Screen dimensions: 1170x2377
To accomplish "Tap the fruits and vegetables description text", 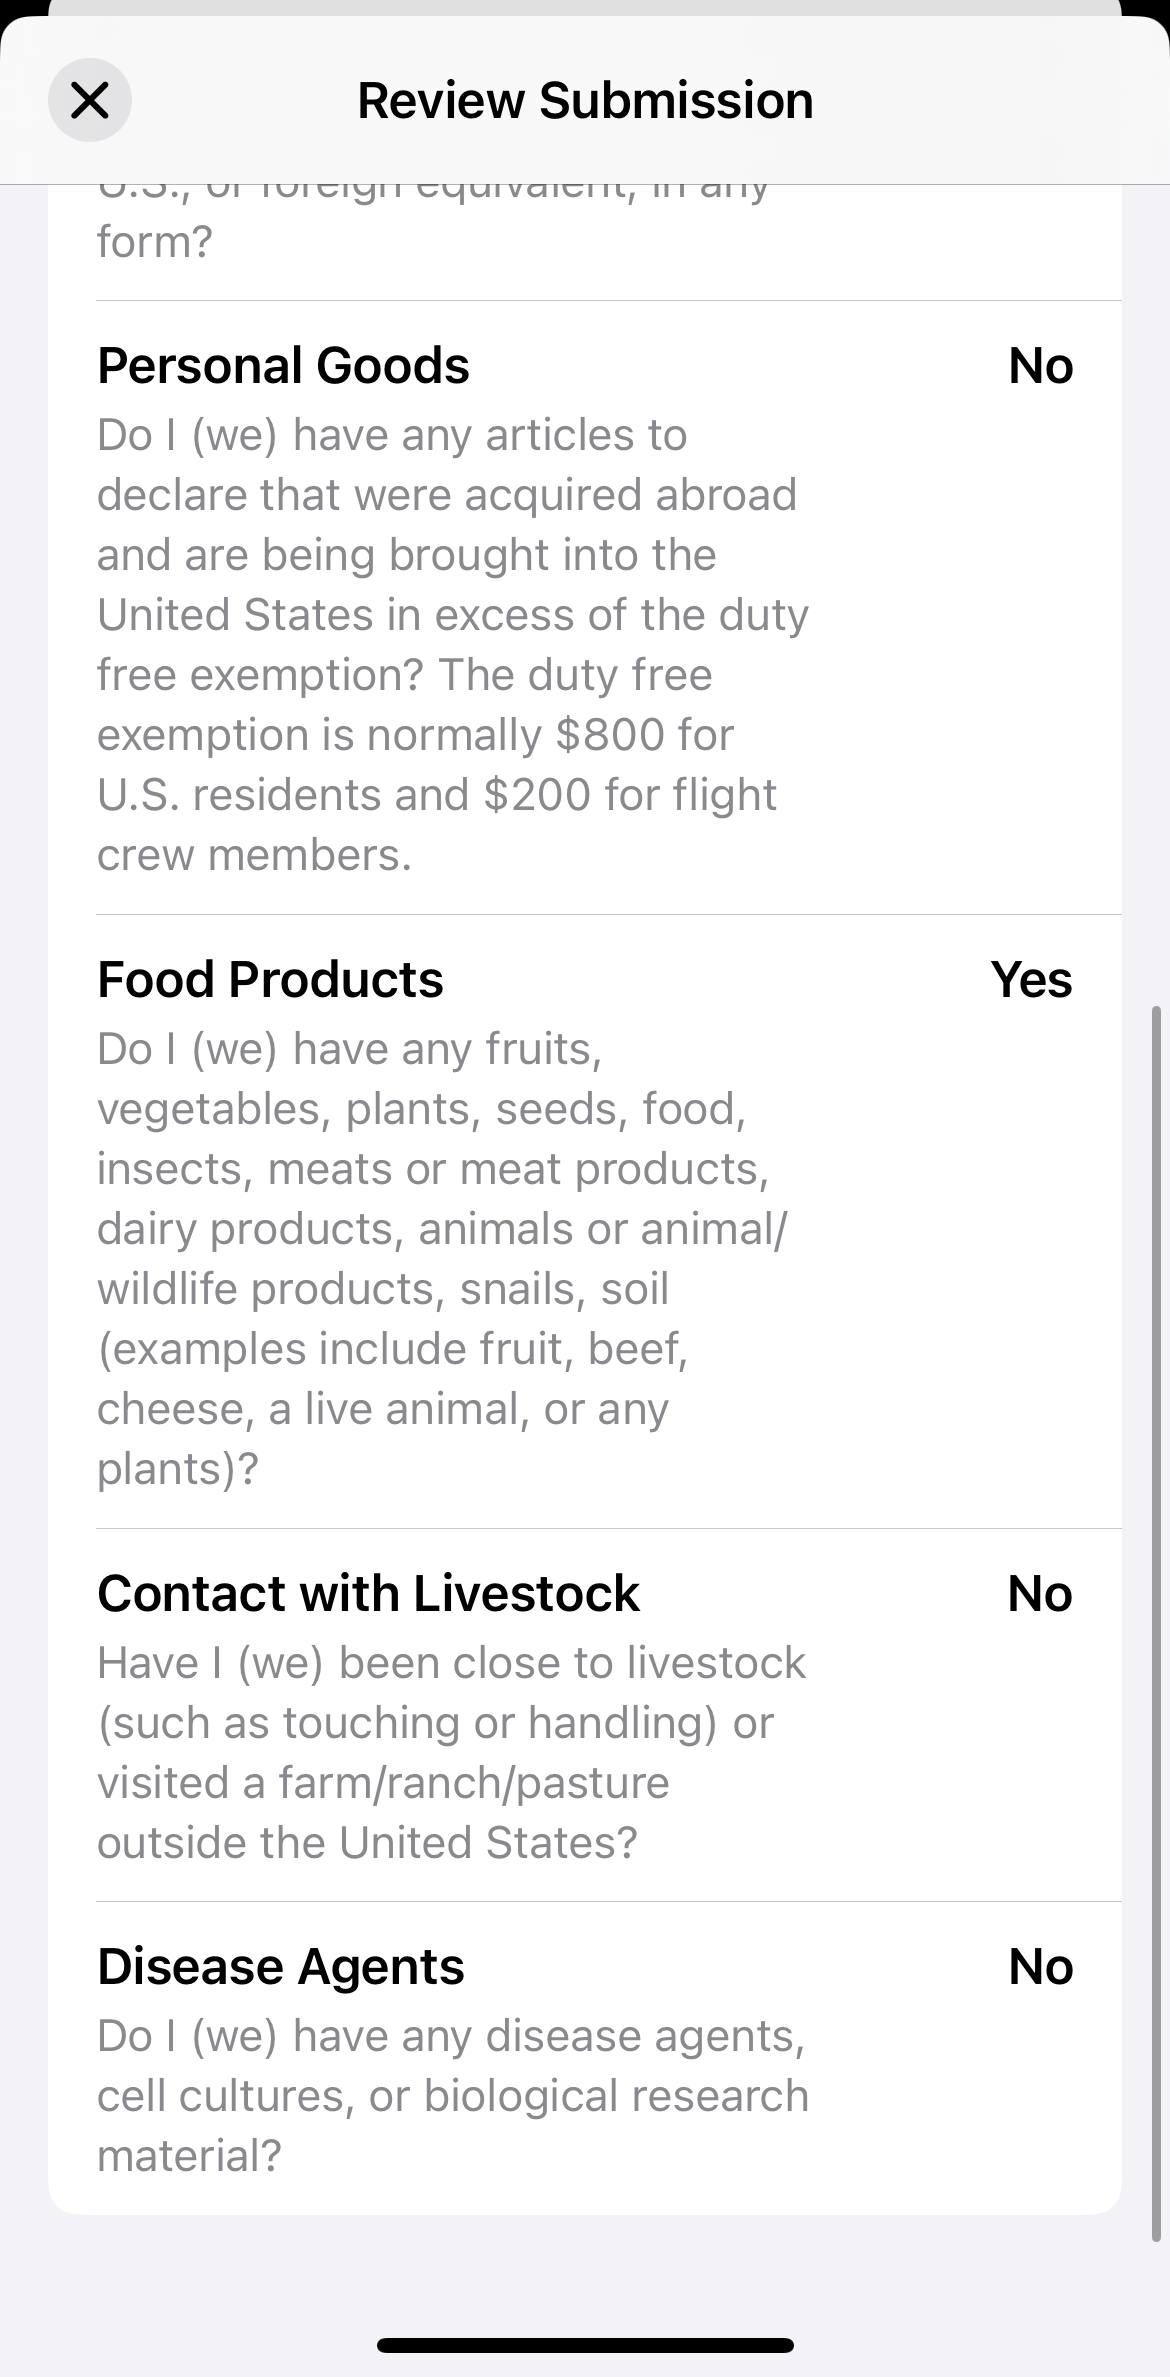I will (442, 1258).
